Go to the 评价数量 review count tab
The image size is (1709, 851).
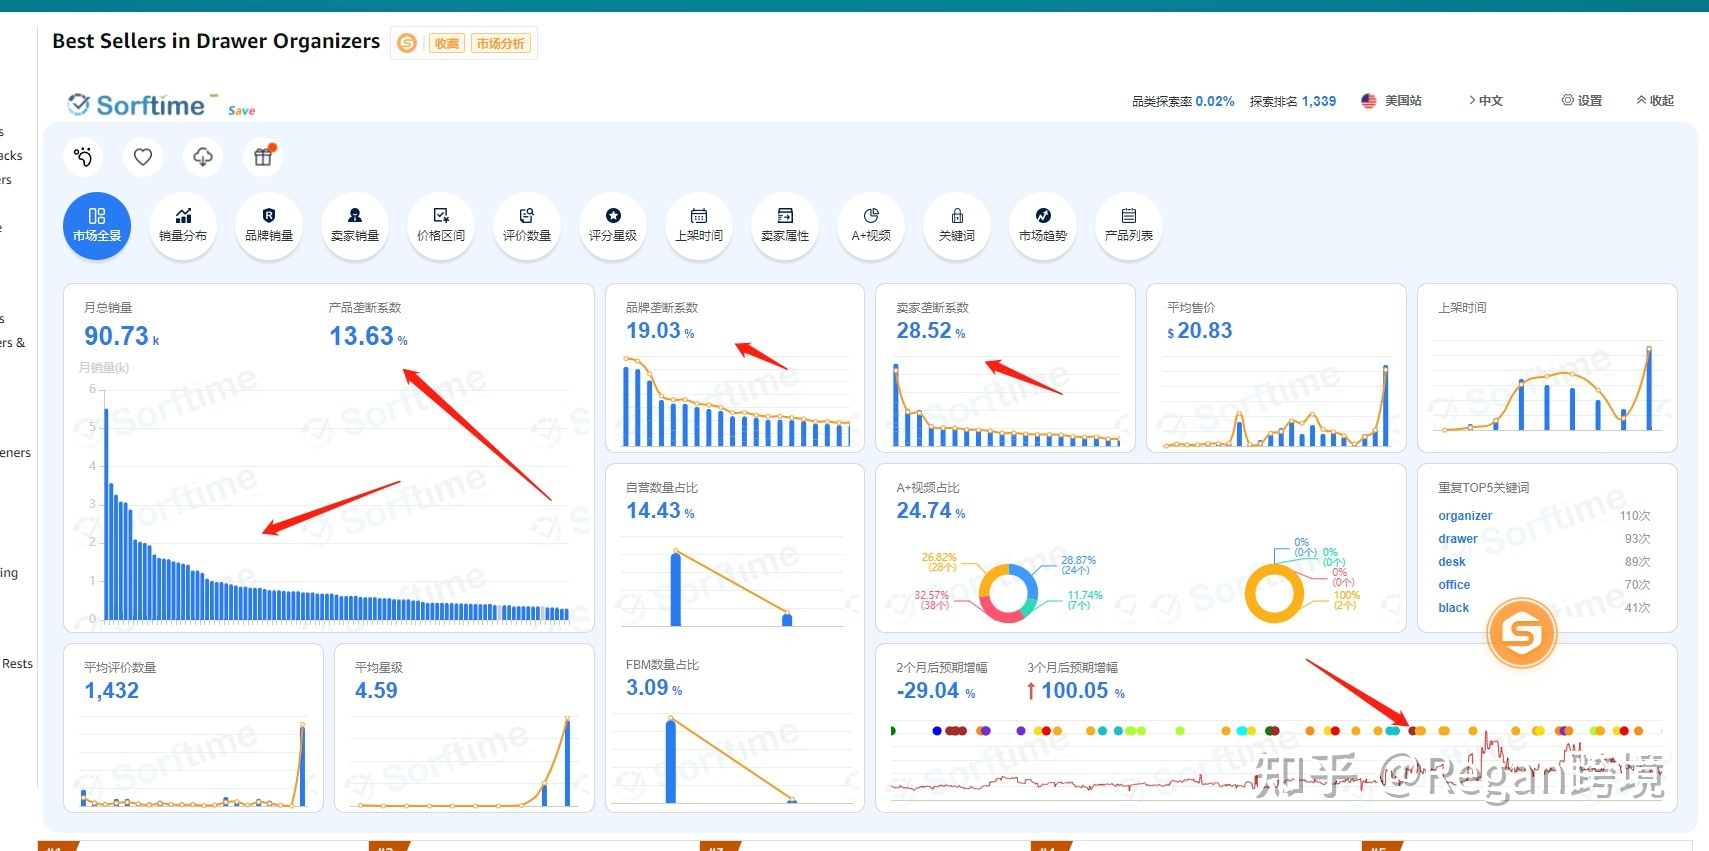click(x=527, y=226)
